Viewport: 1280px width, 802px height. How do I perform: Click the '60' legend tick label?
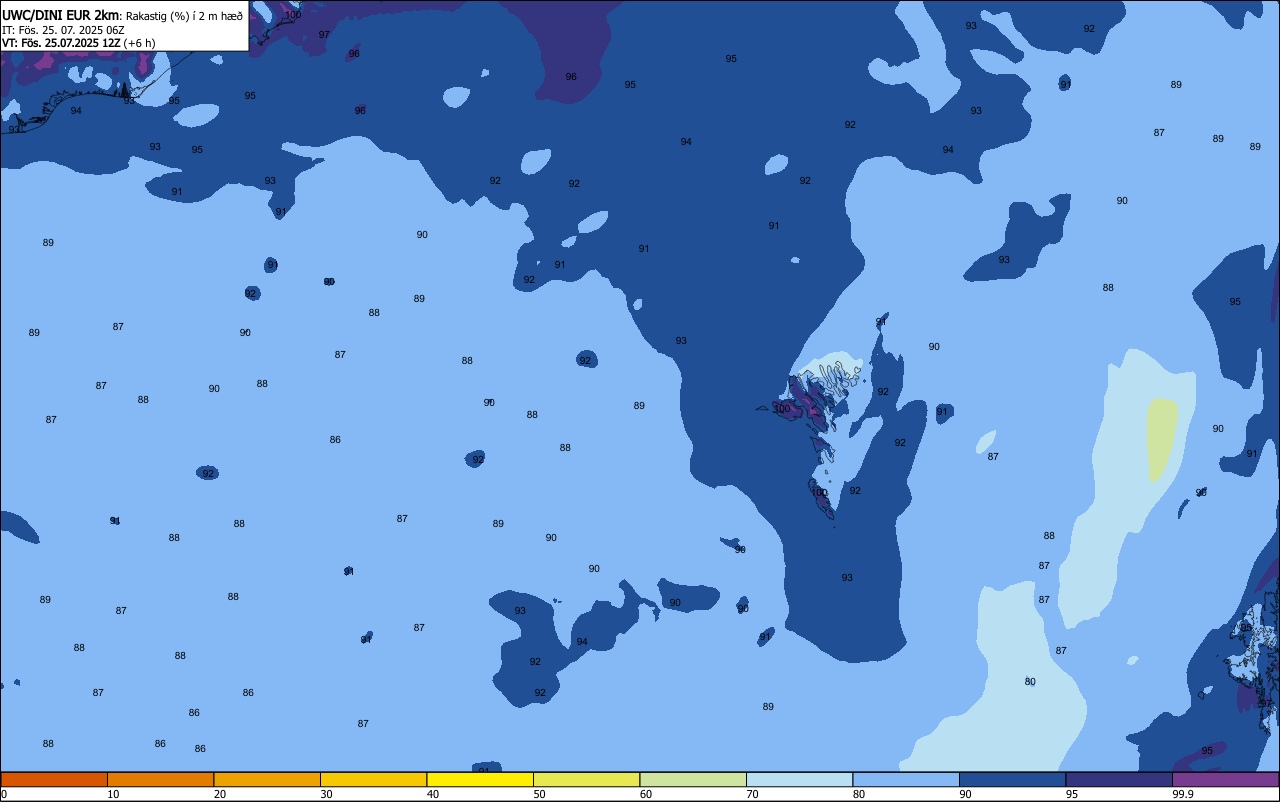pyautogui.click(x=646, y=794)
